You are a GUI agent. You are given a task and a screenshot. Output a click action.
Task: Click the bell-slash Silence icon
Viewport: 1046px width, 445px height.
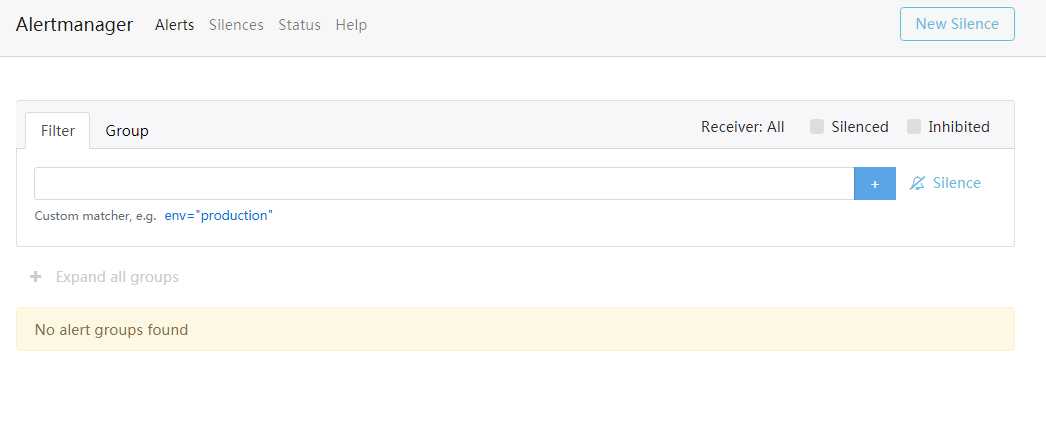[917, 183]
